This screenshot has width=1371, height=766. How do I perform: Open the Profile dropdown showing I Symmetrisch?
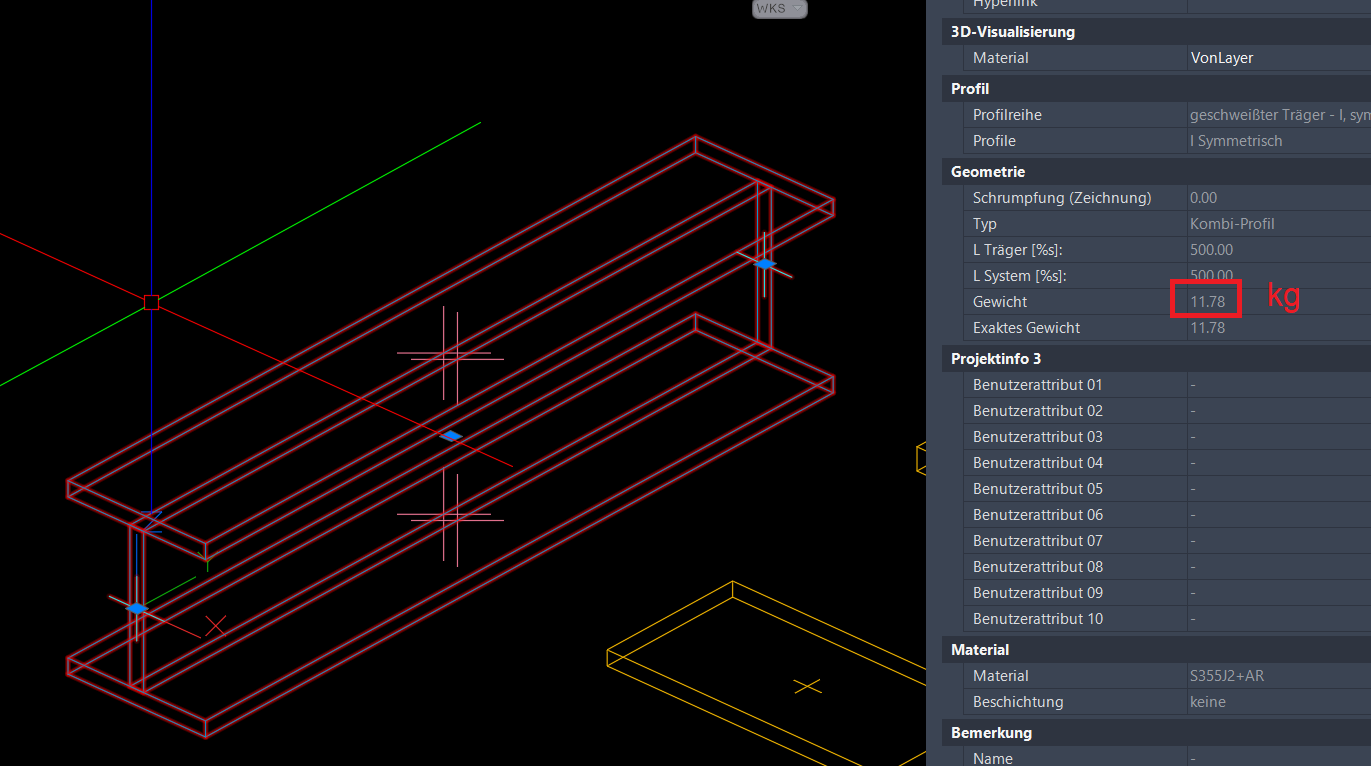coord(1250,140)
